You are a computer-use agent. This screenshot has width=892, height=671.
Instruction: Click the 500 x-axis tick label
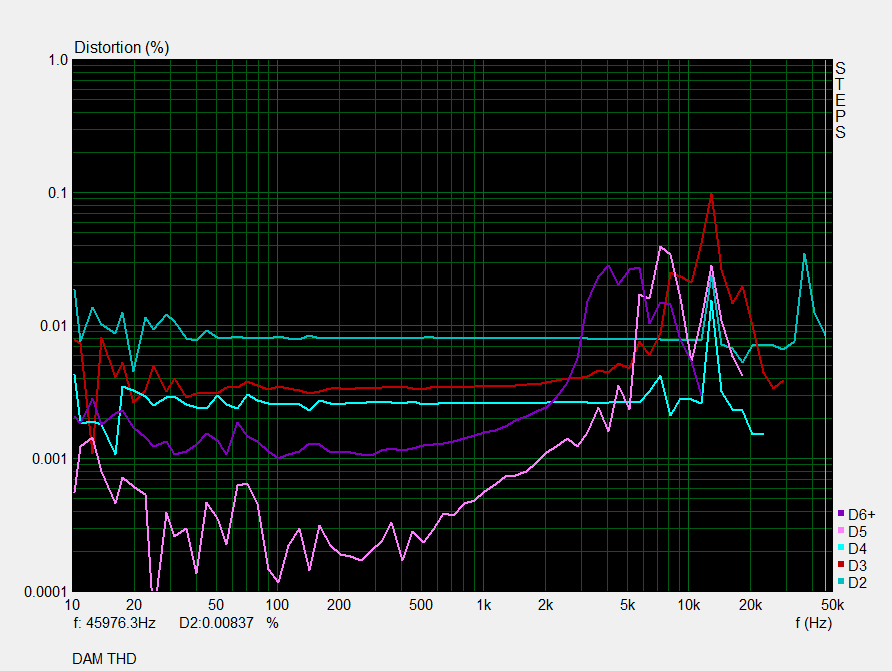pos(421,605)
